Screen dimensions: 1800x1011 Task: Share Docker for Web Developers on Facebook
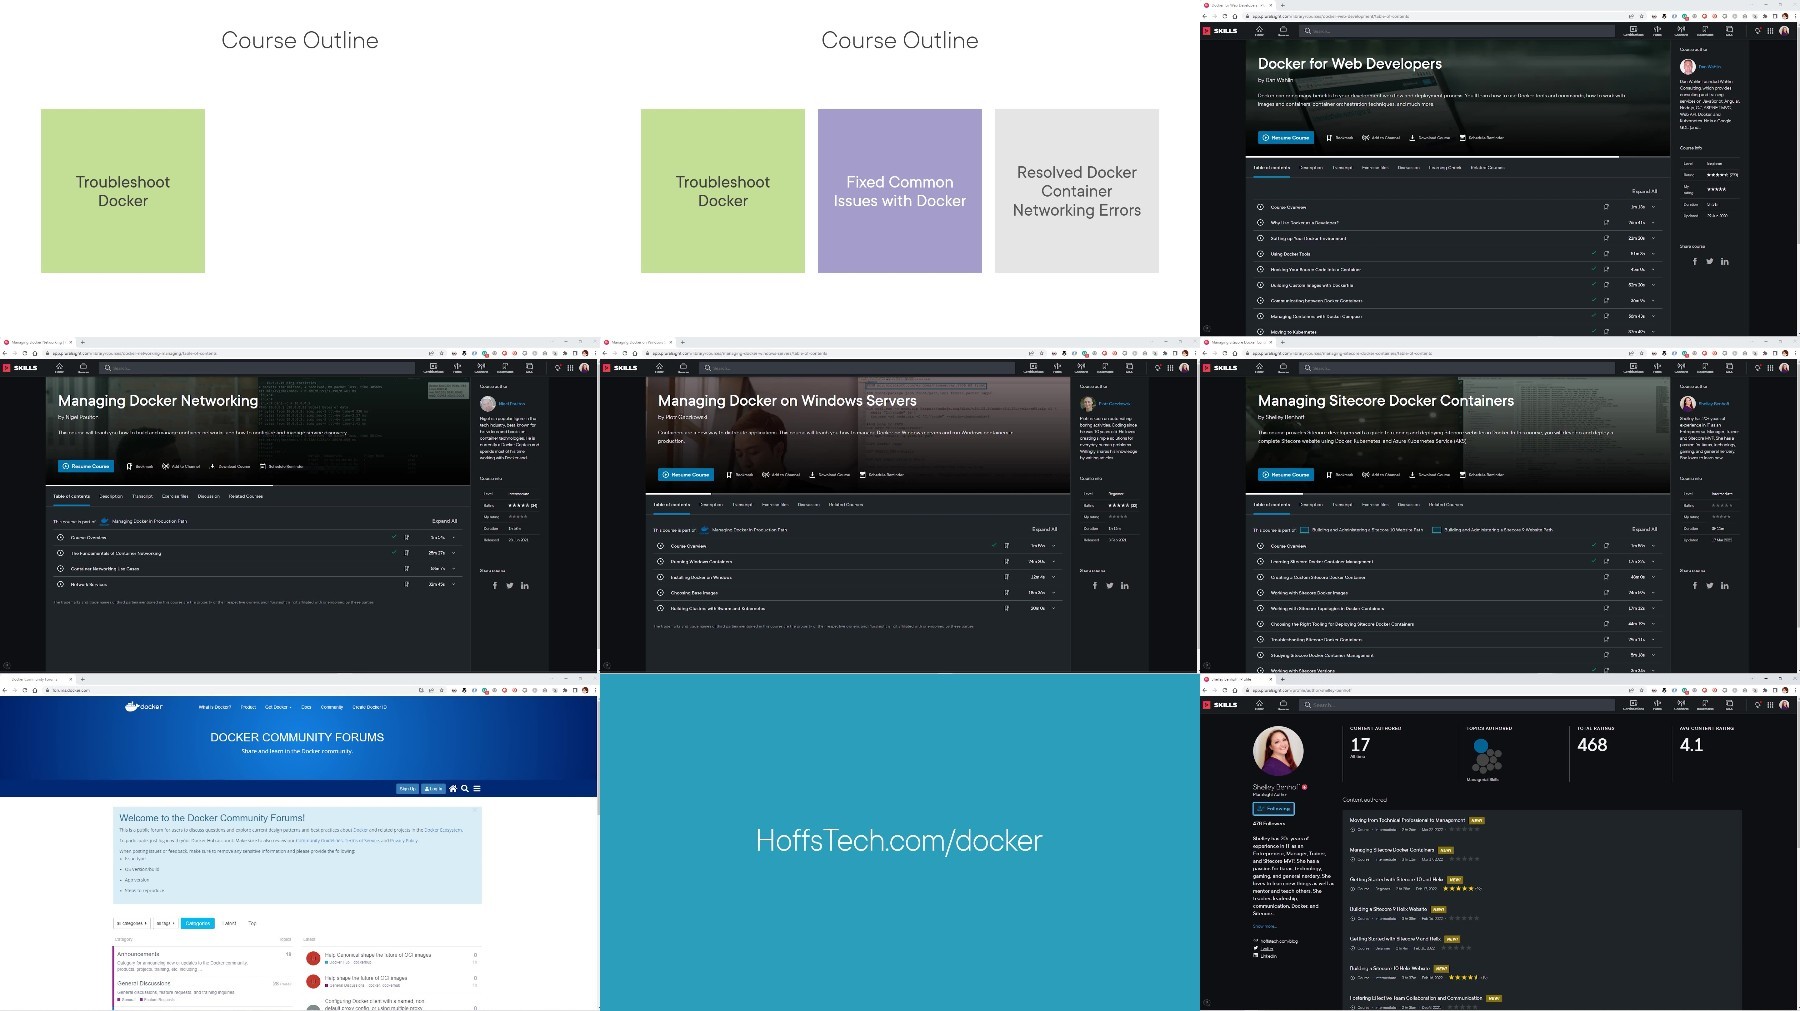(x=1694, y=262)
